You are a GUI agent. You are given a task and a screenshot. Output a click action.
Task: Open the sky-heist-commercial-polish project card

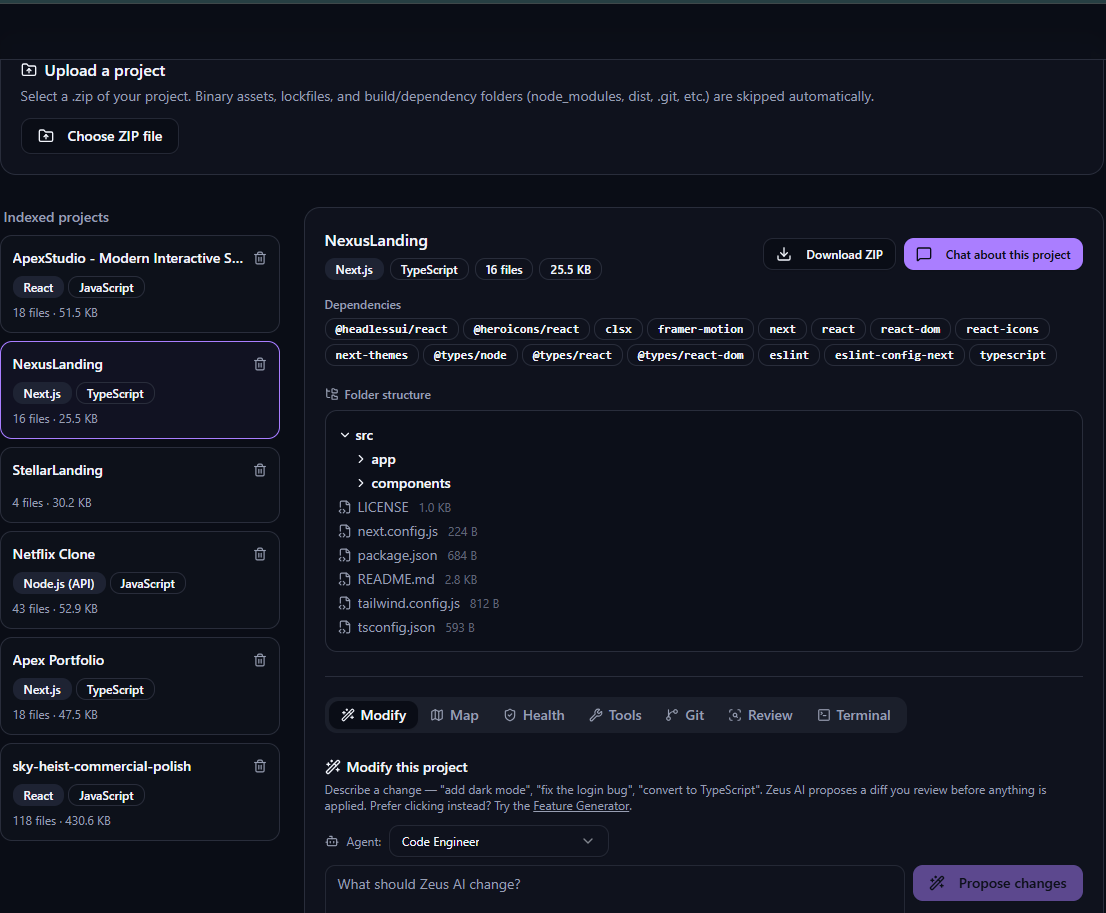(140, 792)
